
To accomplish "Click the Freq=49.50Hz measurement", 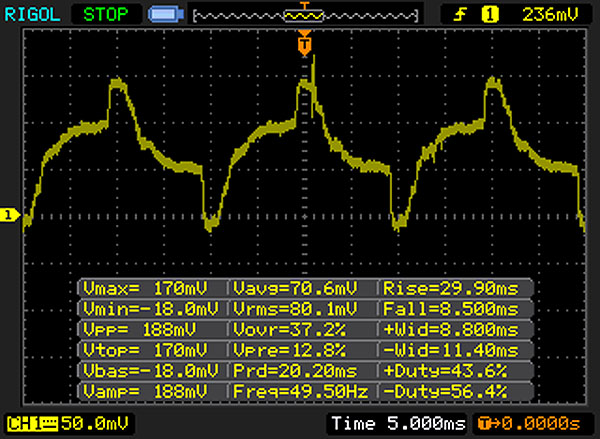I will [303, 392].
